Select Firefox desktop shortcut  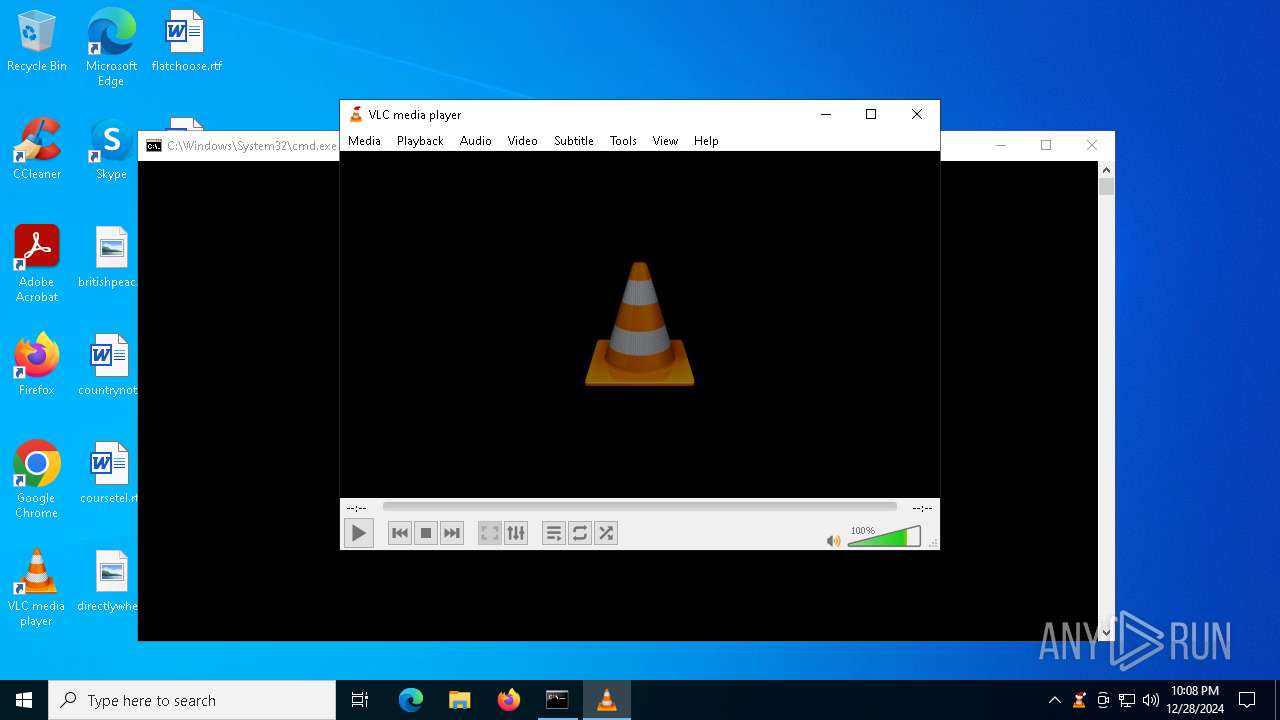(x=37, y=366)
